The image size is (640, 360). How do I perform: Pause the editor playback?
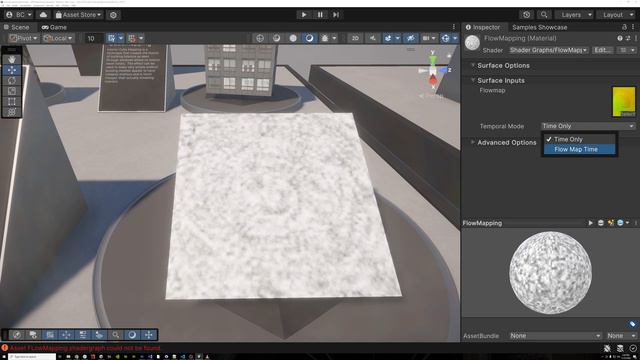pos(320,15)
